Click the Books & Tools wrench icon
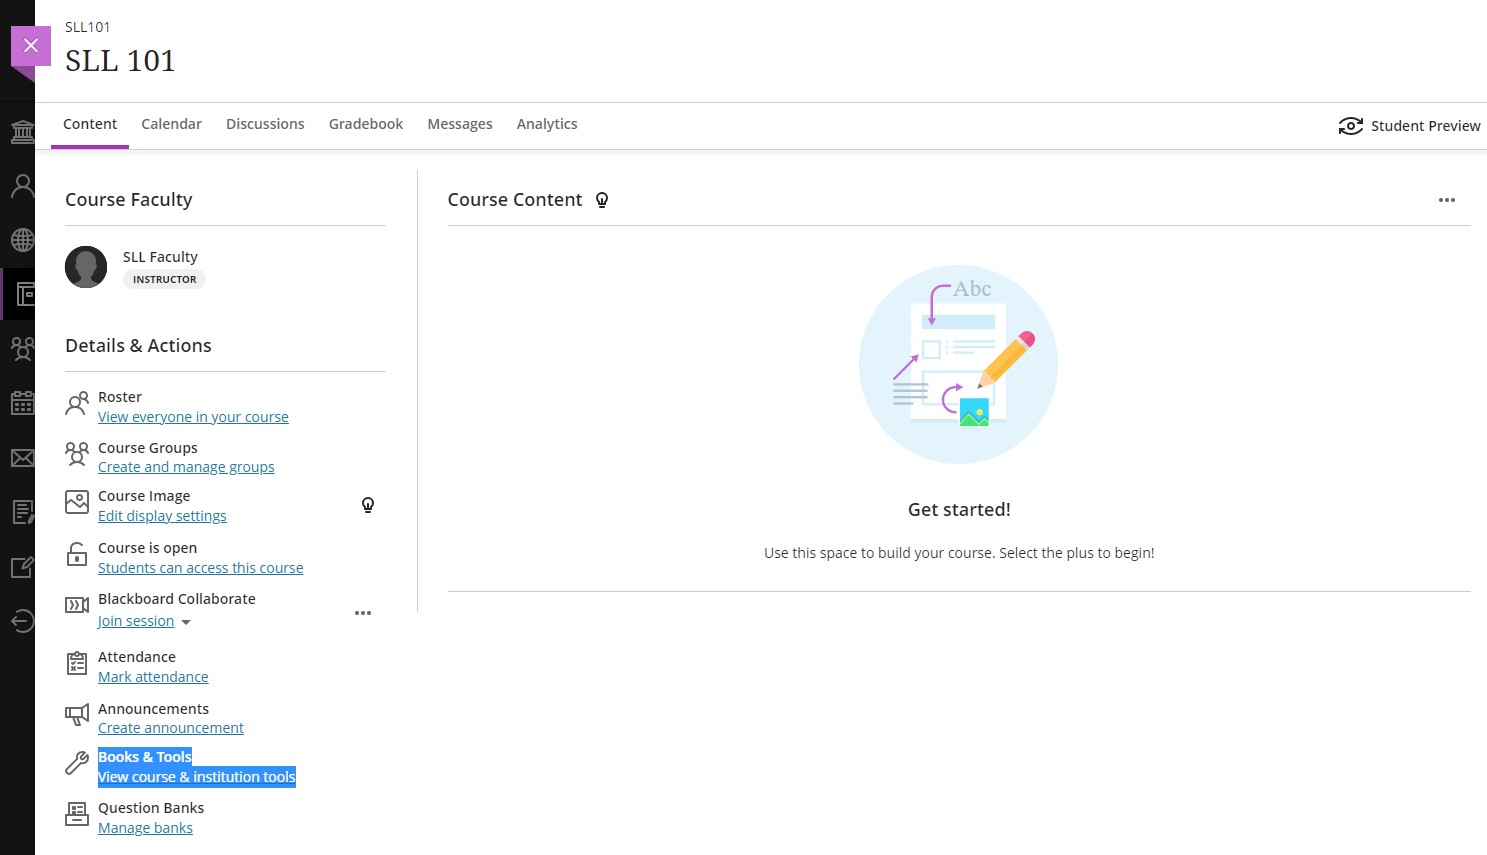The height and width of the screenshot is (855, 1487). coord(77,764)
